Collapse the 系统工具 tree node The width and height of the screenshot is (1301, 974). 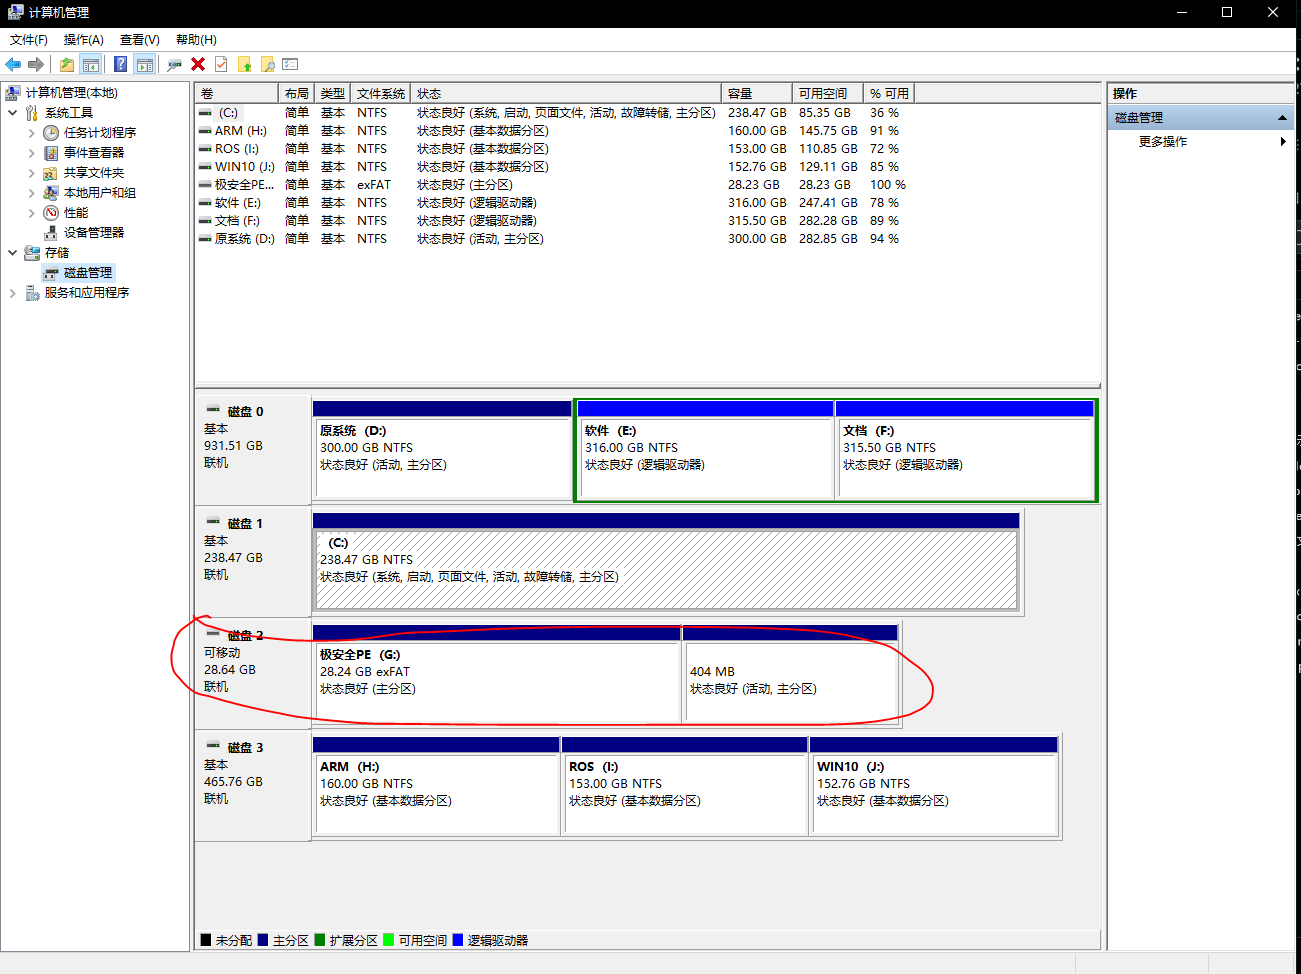click(x=12, y=113)
